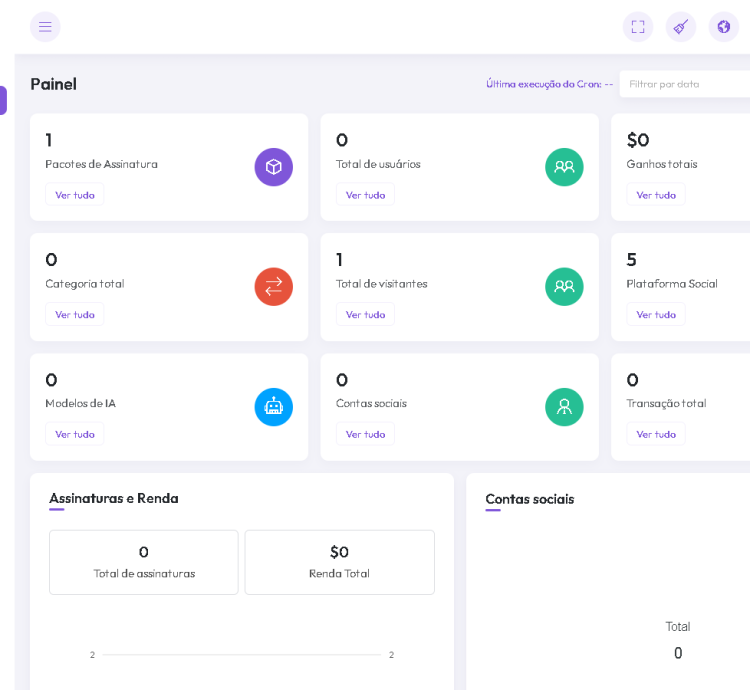This screenshot has height=690, width=750.
Task: Click the Painel page heading
Action: coord(54,84)
